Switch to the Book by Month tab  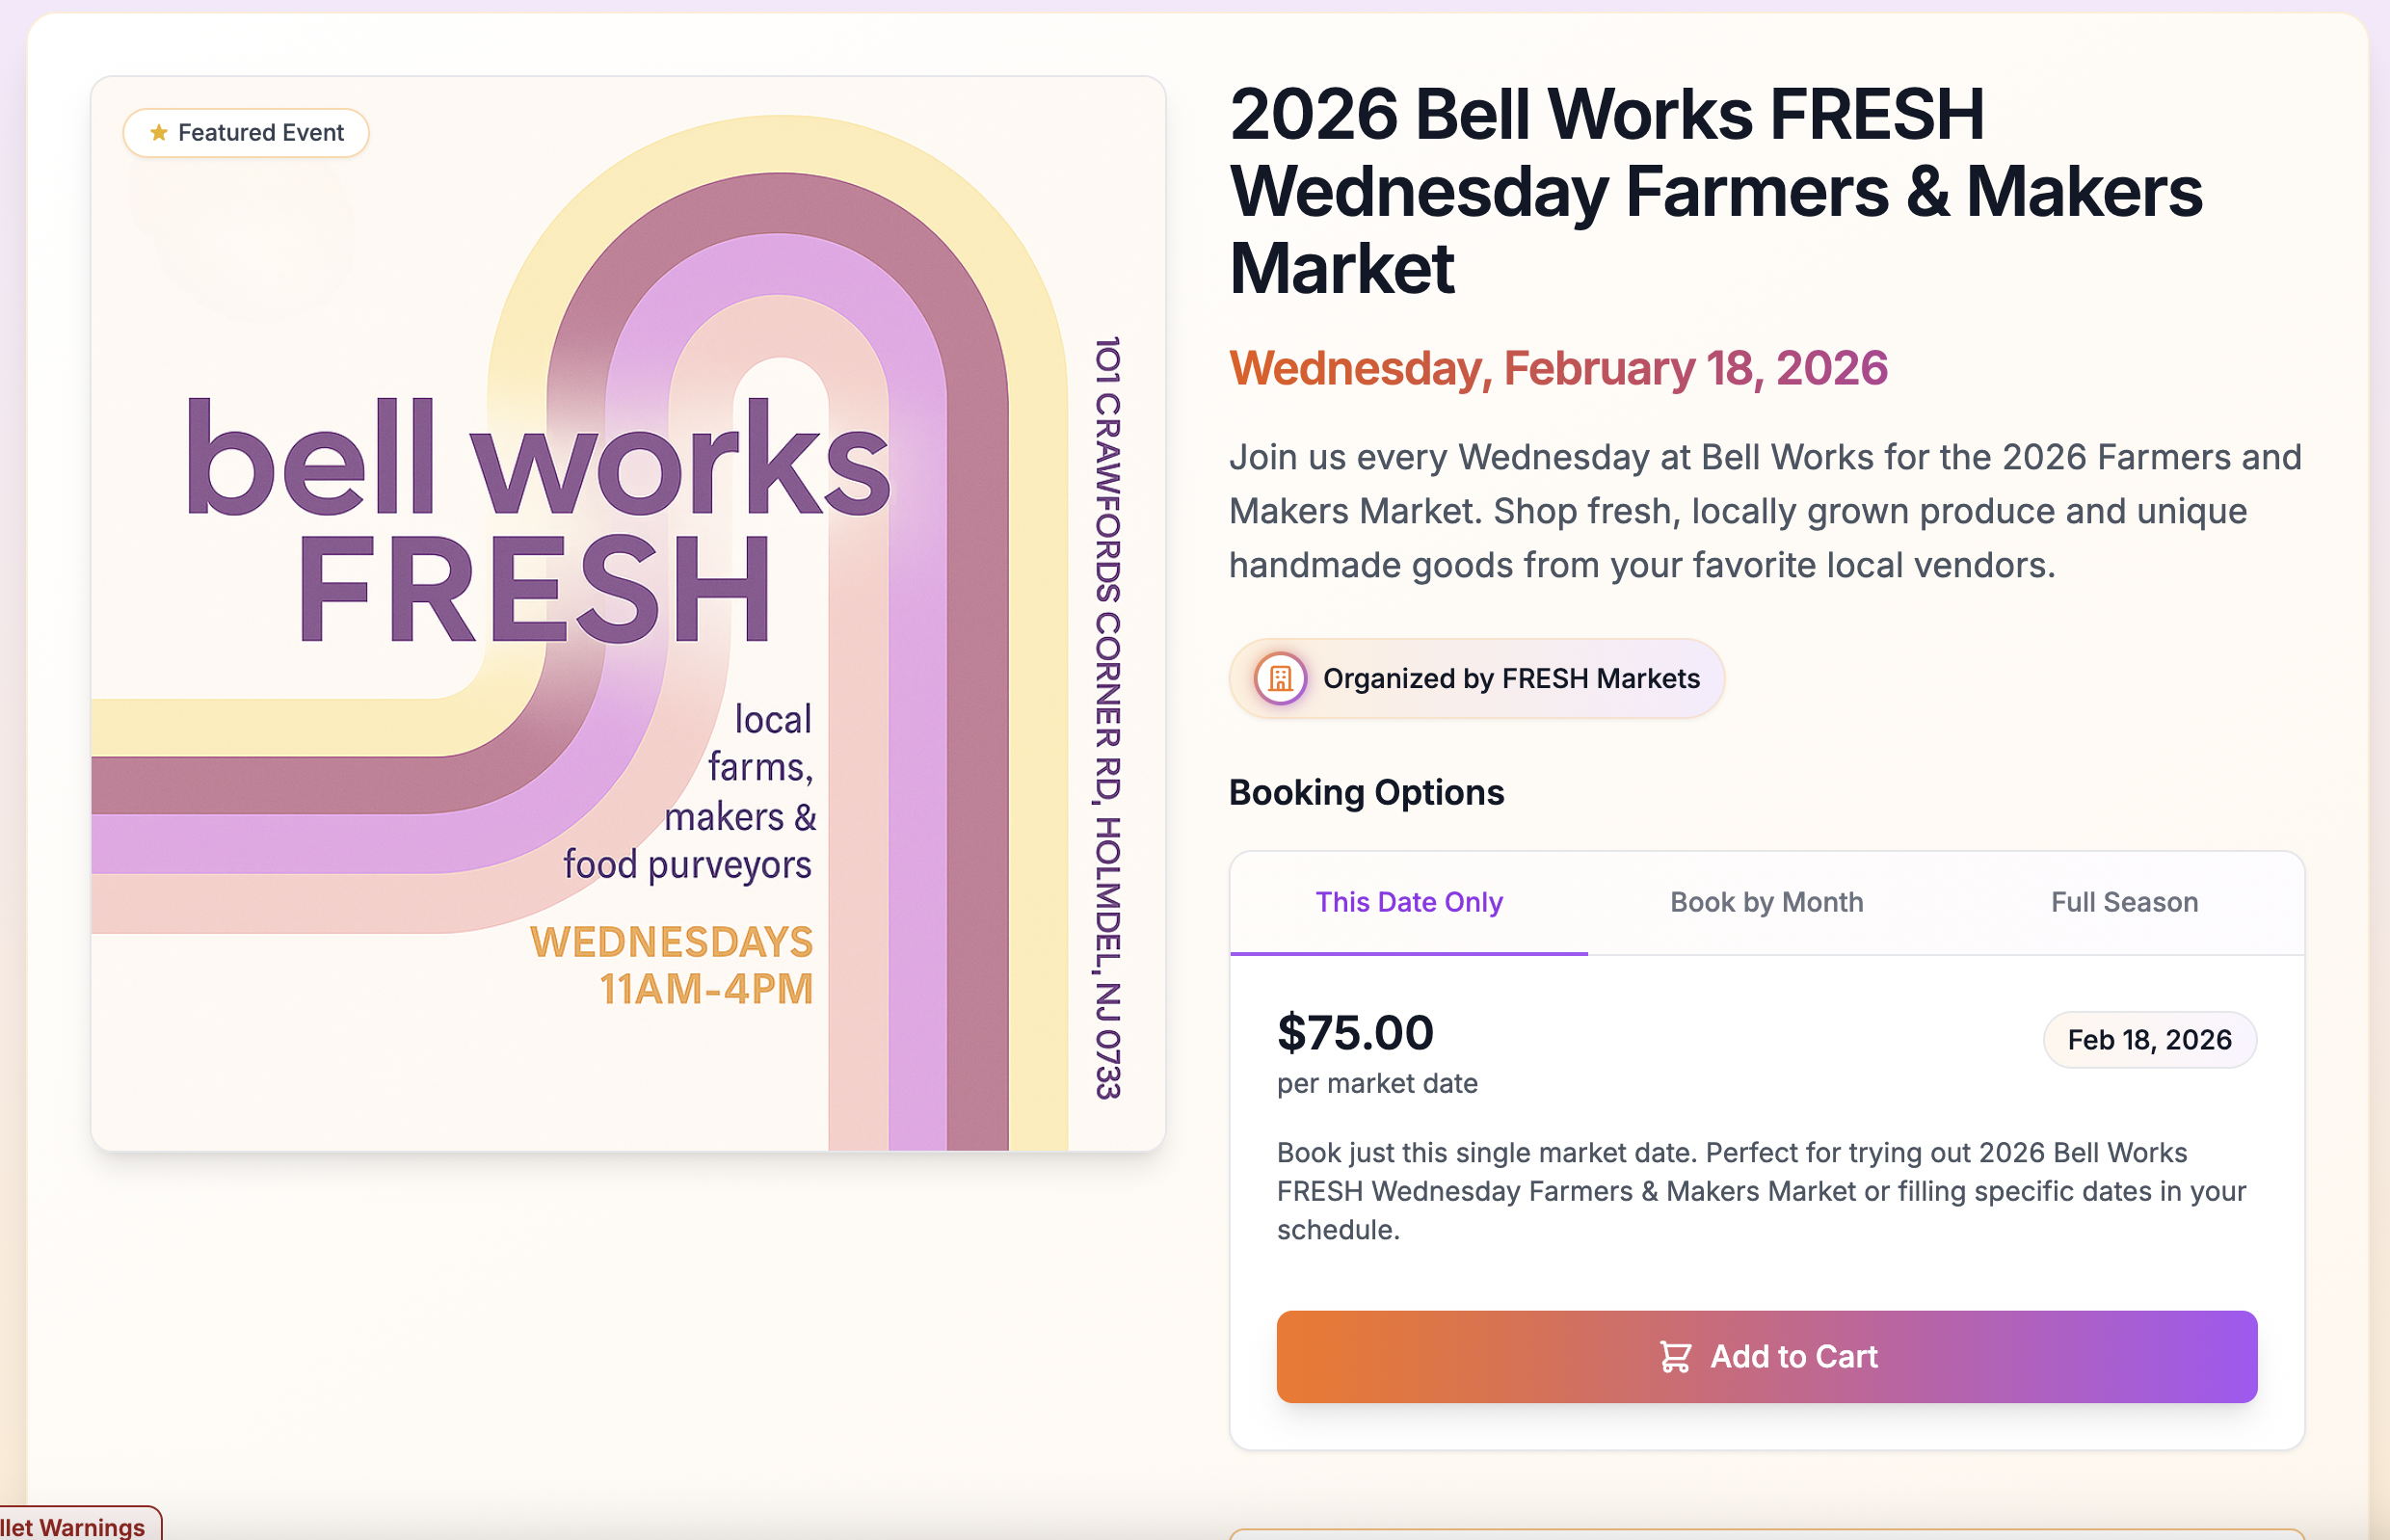click(x=1766, y=903)
